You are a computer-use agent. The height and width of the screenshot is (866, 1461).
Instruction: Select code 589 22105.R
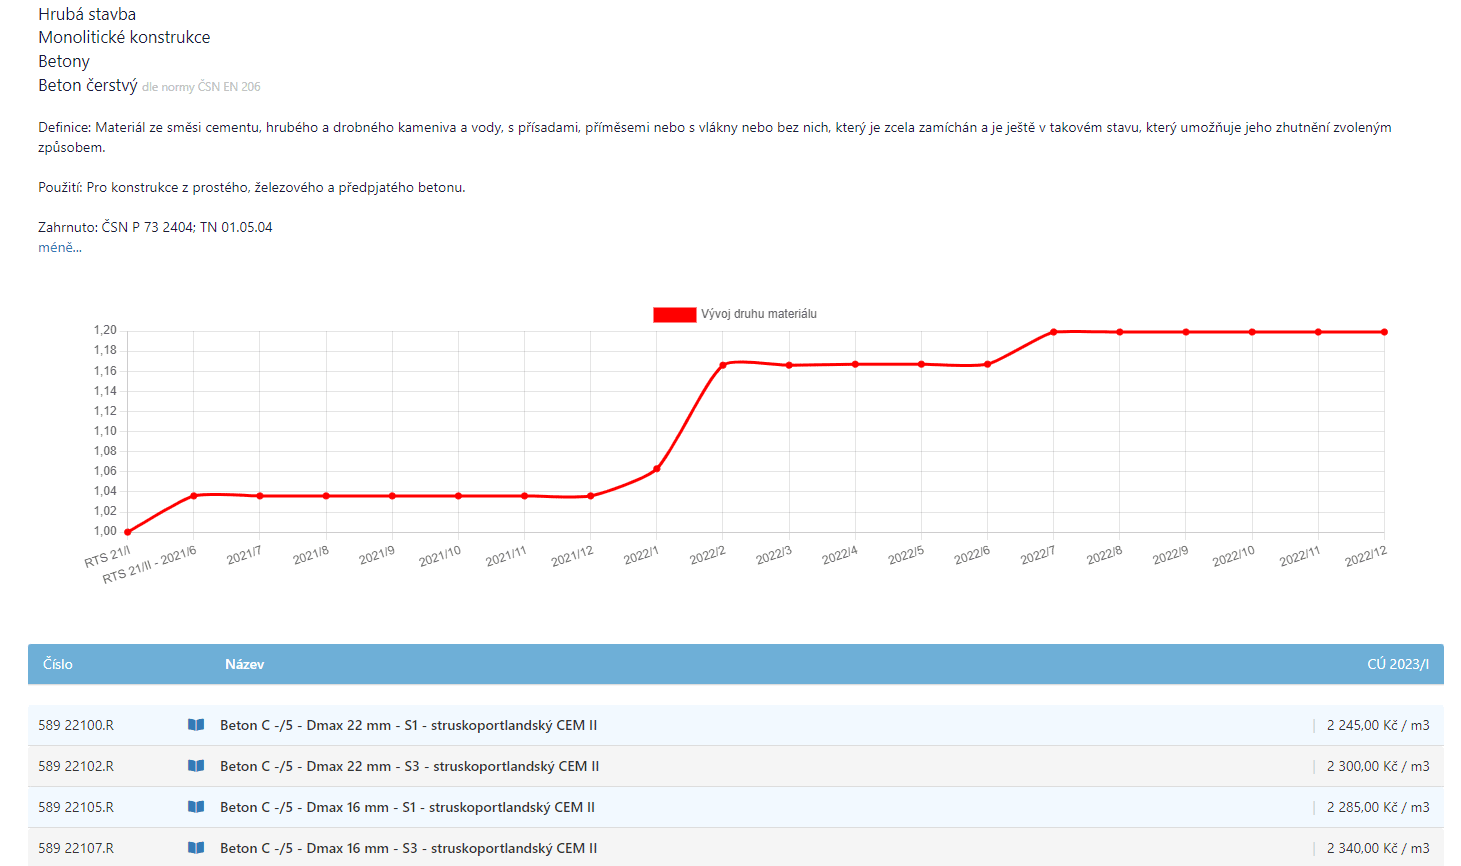click(76, 807)
